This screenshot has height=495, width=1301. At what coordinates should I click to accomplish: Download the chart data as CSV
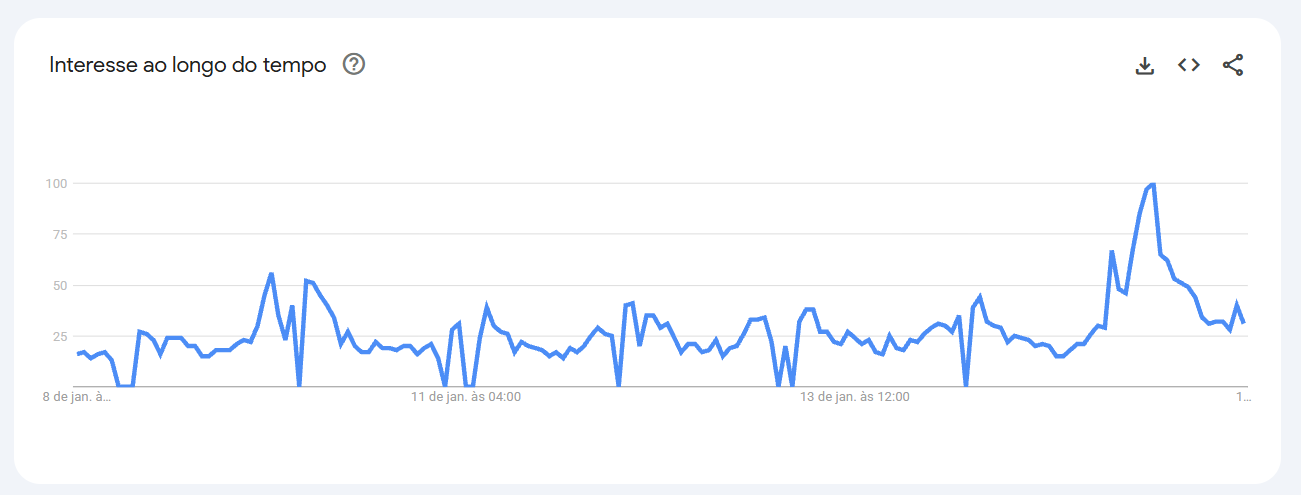coord(1145,66)
